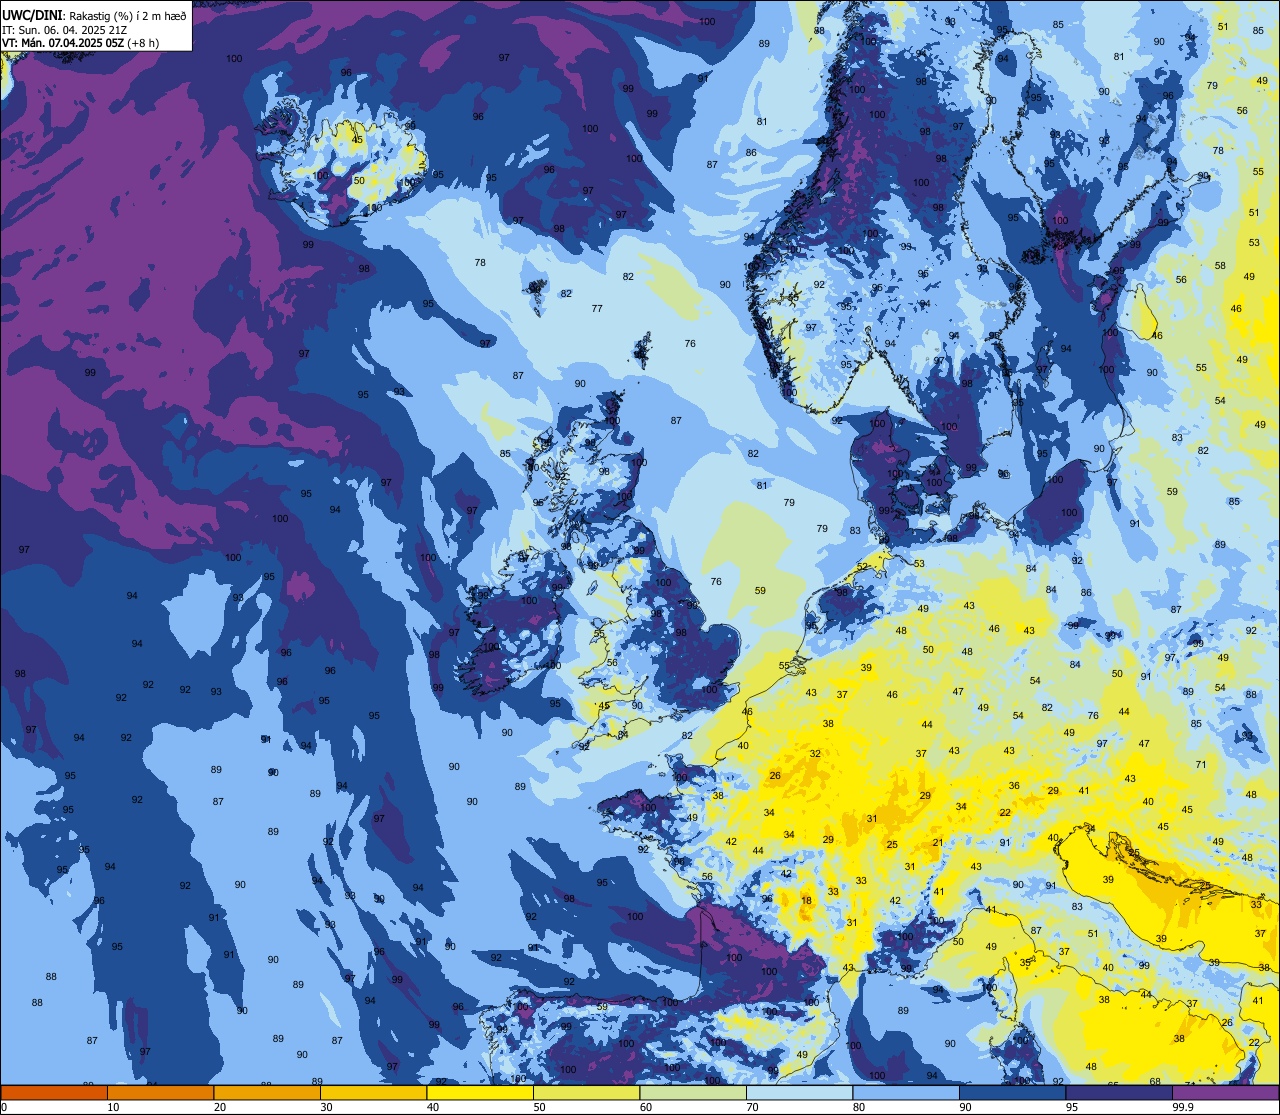Pick the 60–70% light green legend swatch
The height and width of the screenshot is (1115, 1280).
[693, 1092]
